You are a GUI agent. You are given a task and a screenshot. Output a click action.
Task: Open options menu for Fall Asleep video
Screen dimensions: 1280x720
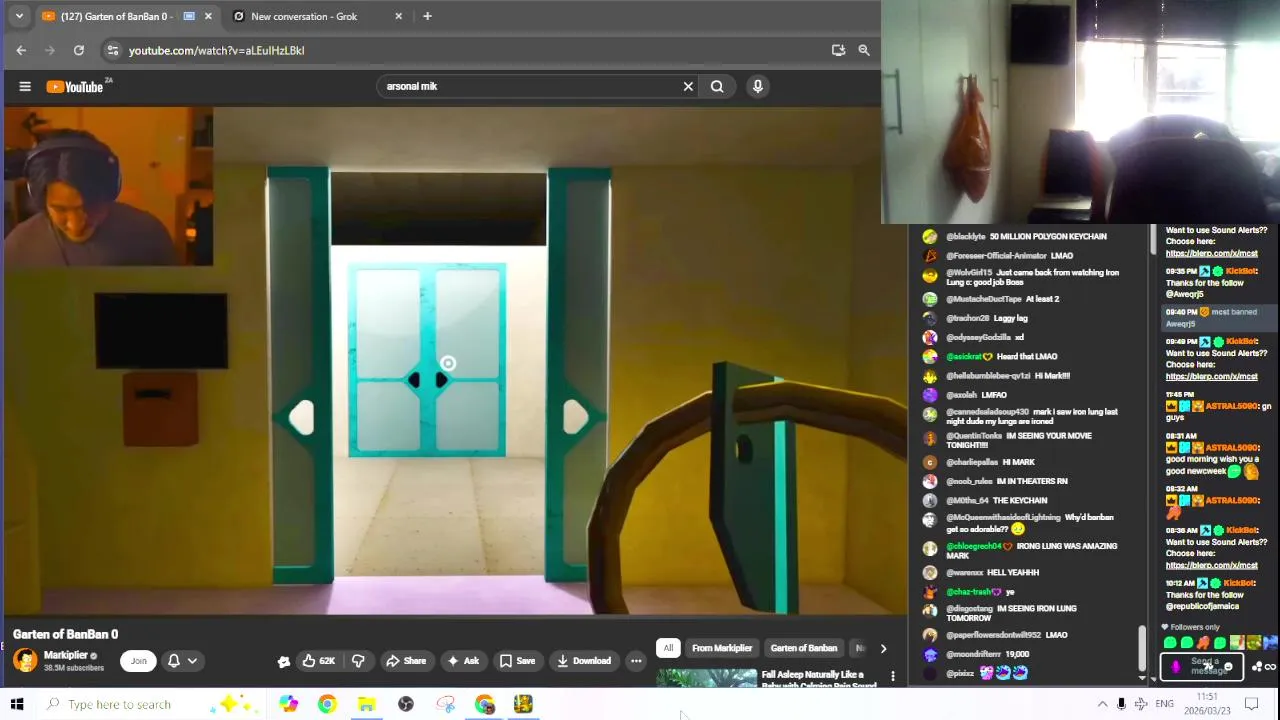[x=893, y=677]
